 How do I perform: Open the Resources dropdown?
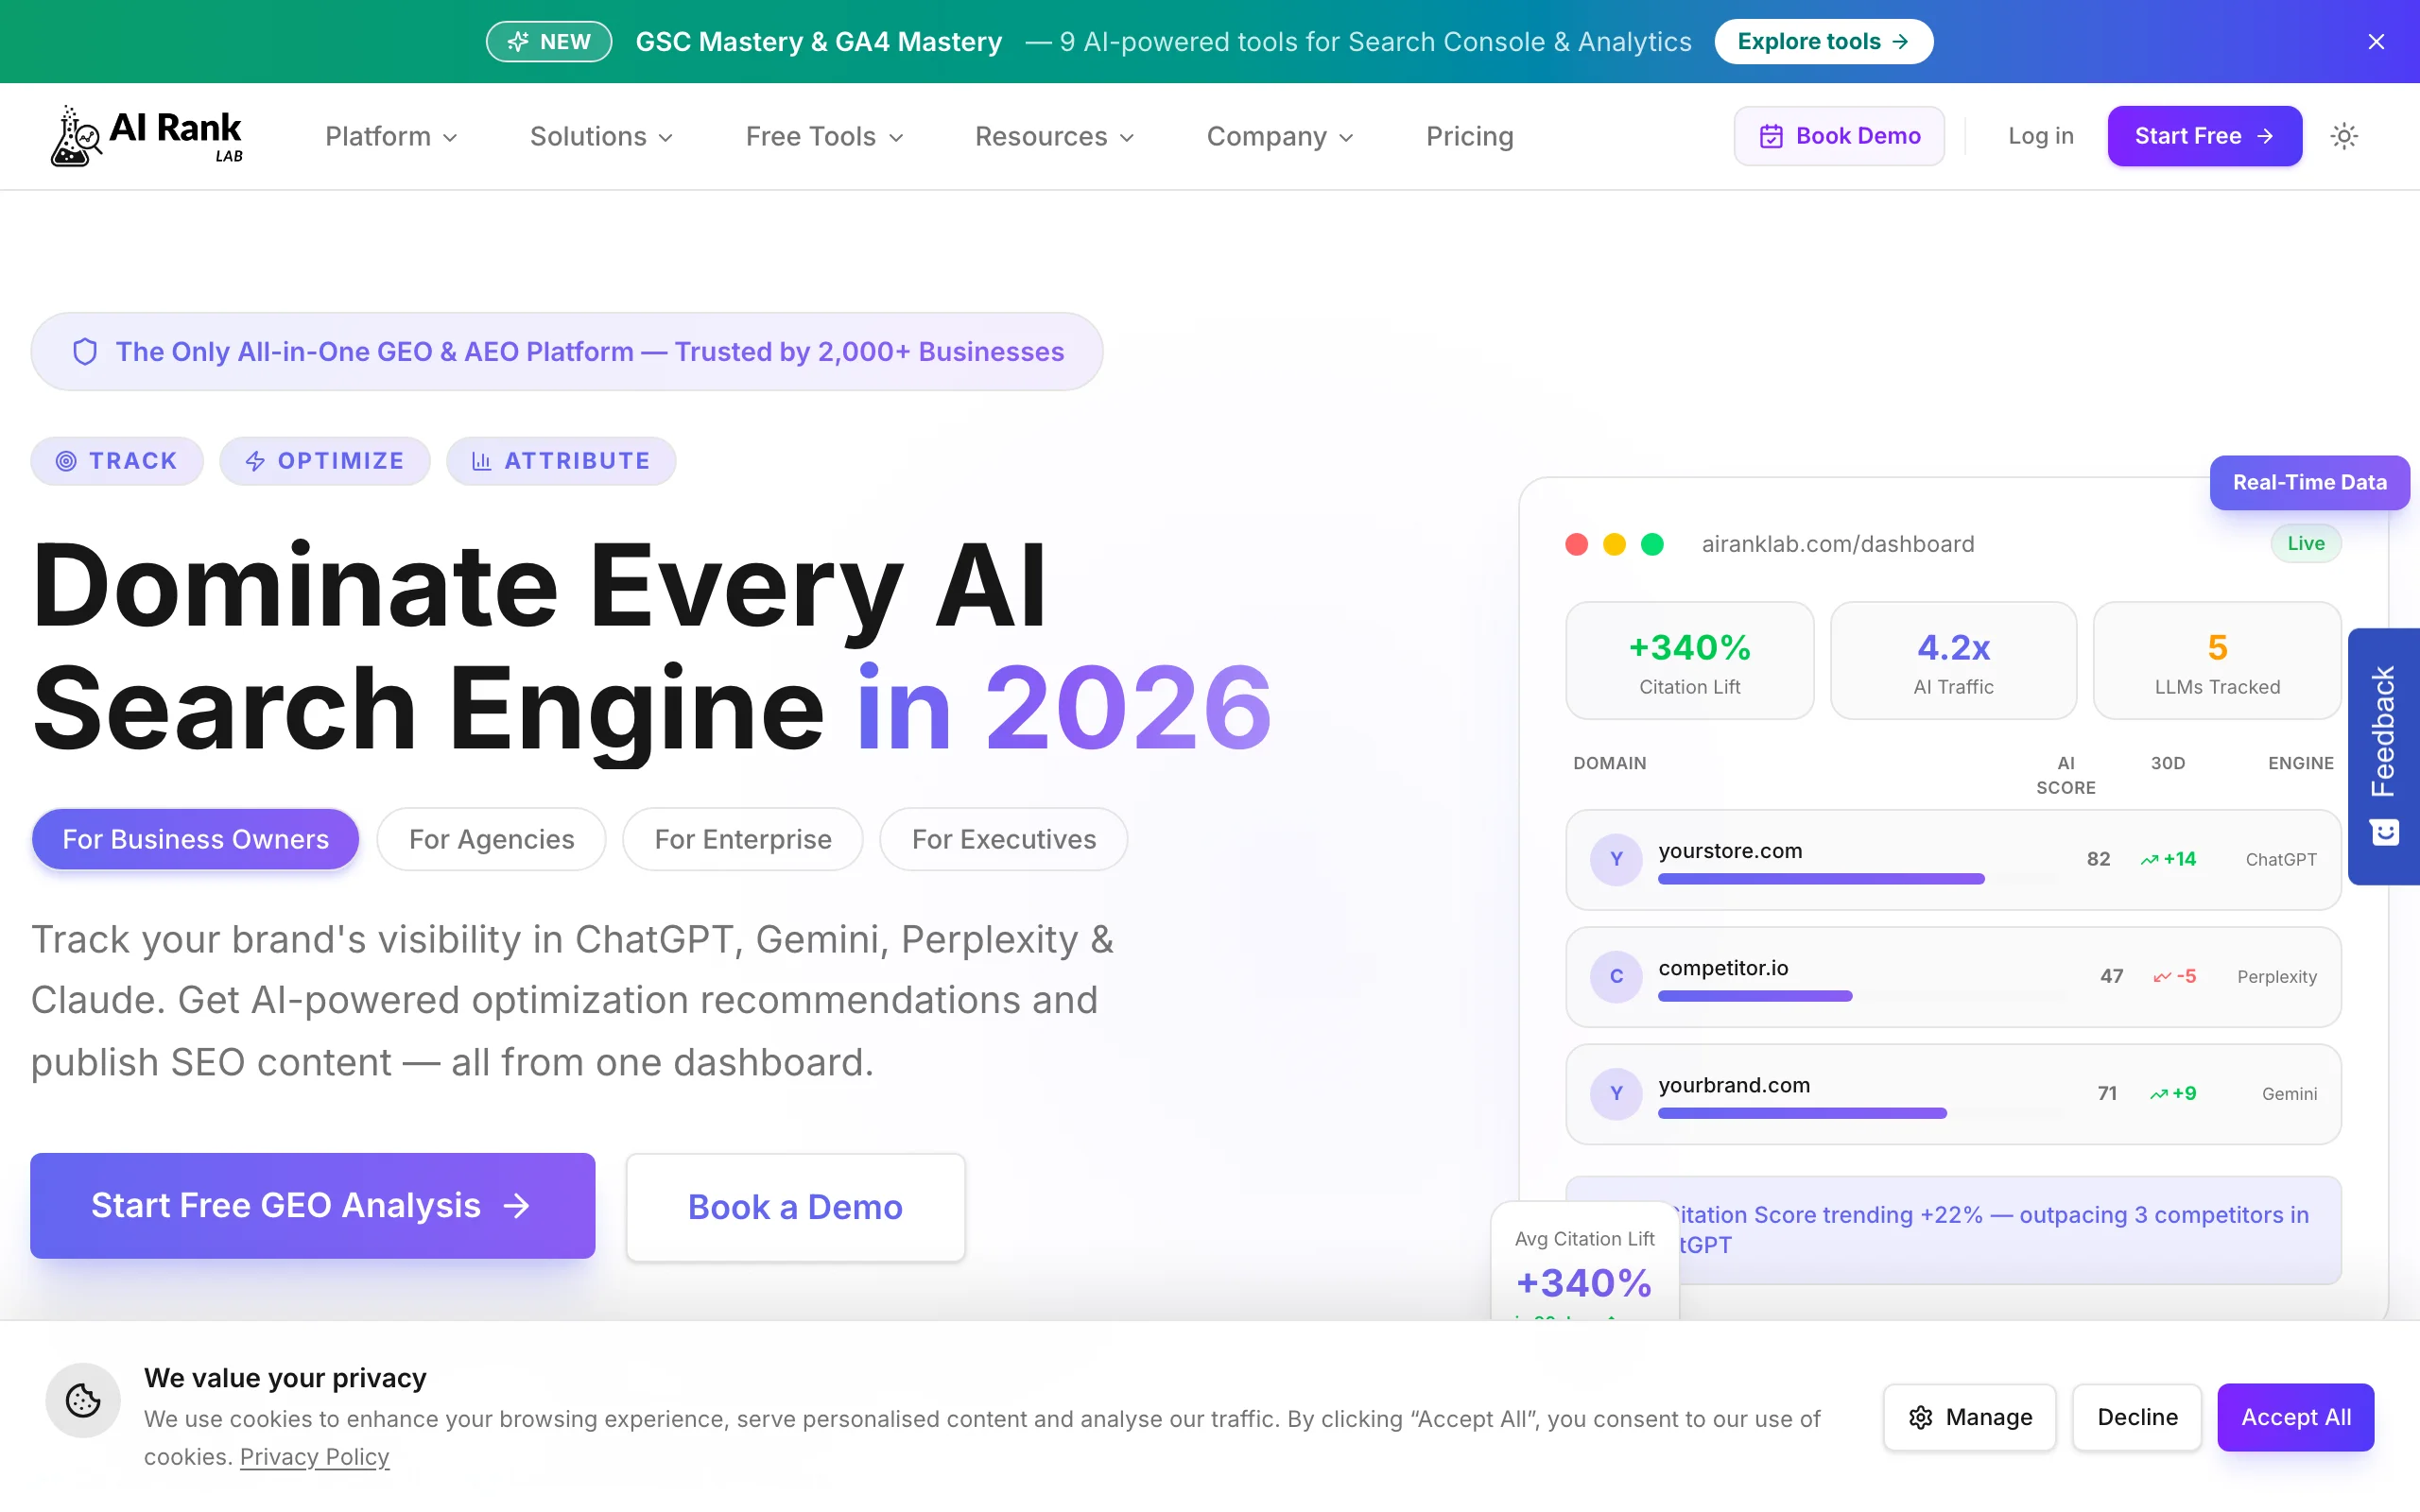pos(1054,136)
